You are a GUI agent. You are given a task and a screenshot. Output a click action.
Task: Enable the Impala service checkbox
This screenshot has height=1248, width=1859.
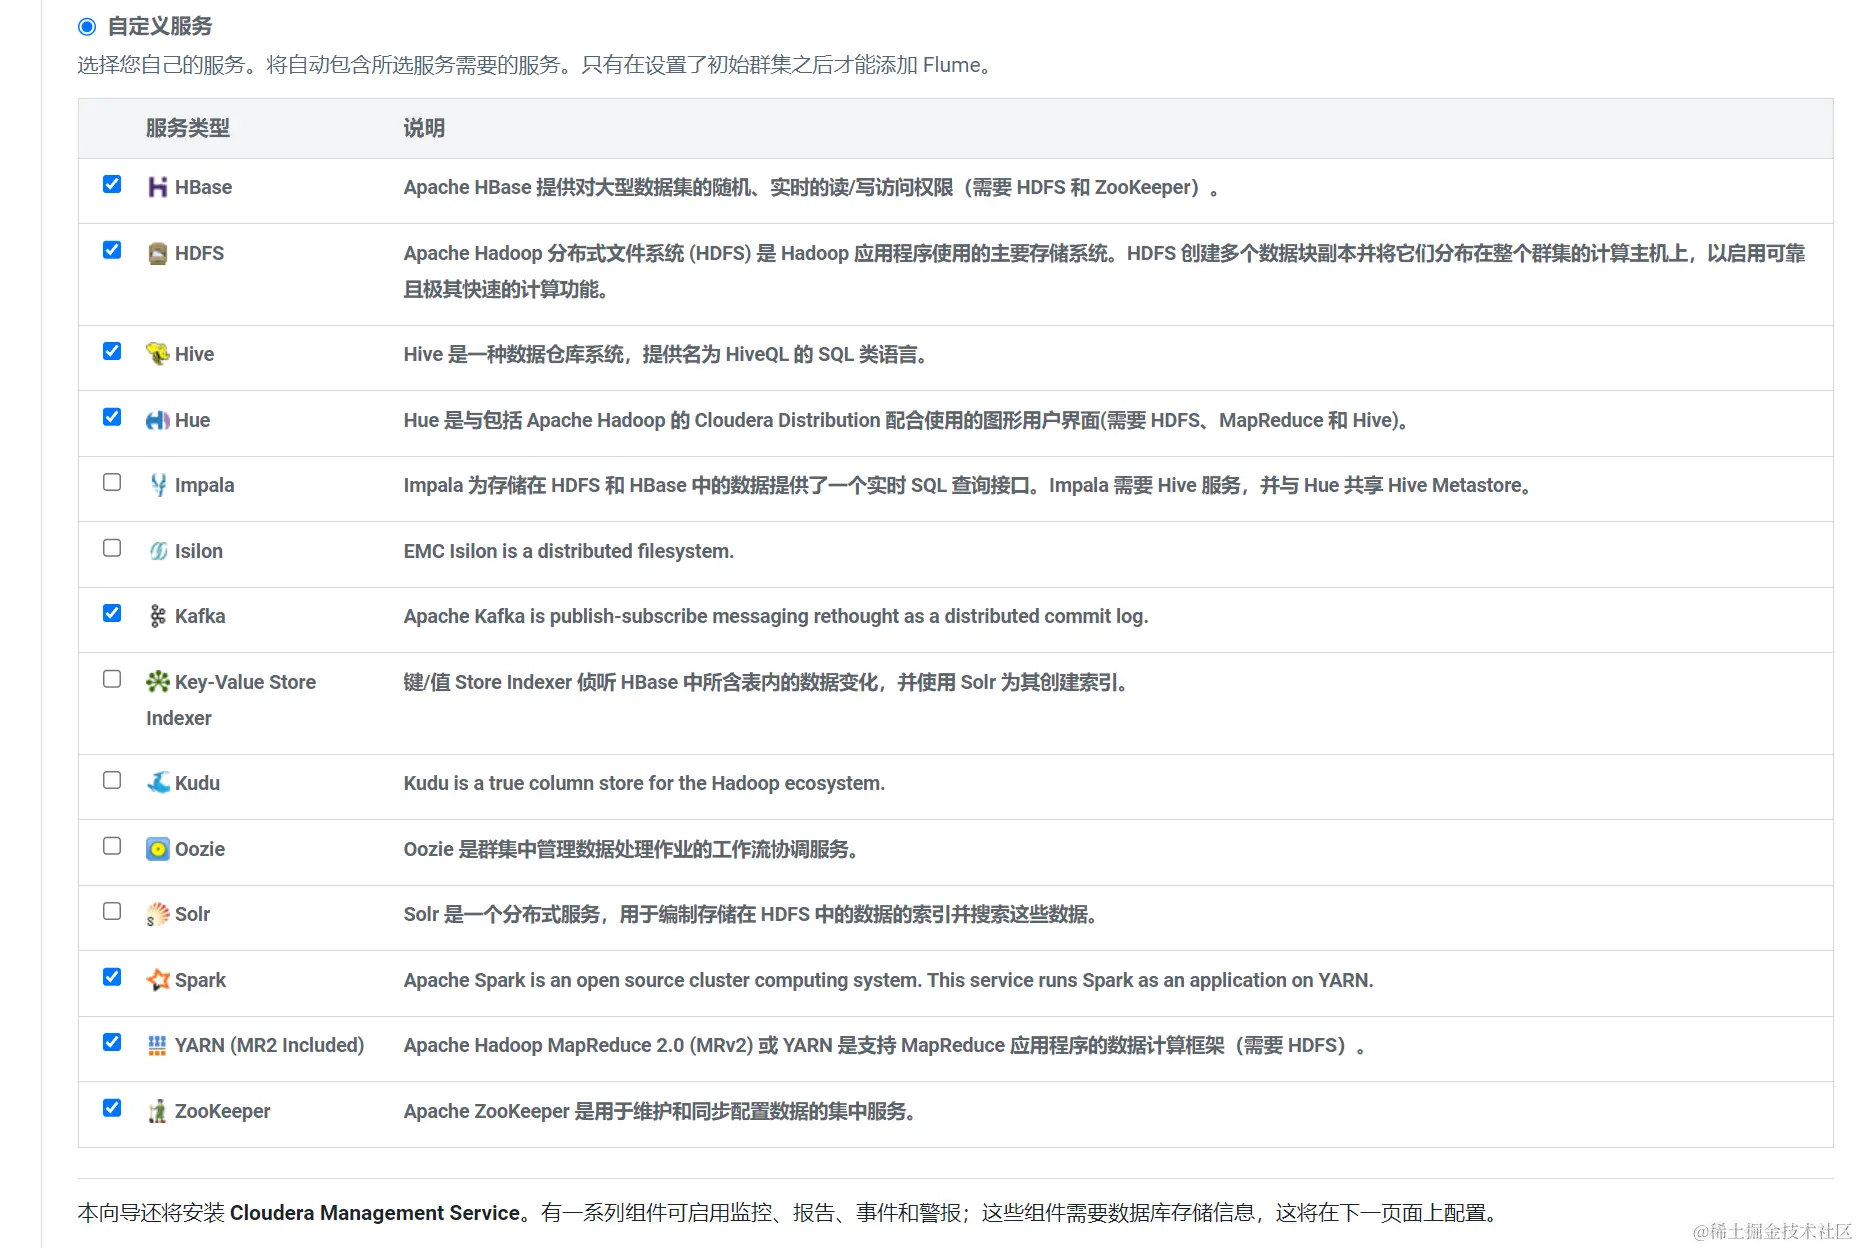tap(112, 482)
